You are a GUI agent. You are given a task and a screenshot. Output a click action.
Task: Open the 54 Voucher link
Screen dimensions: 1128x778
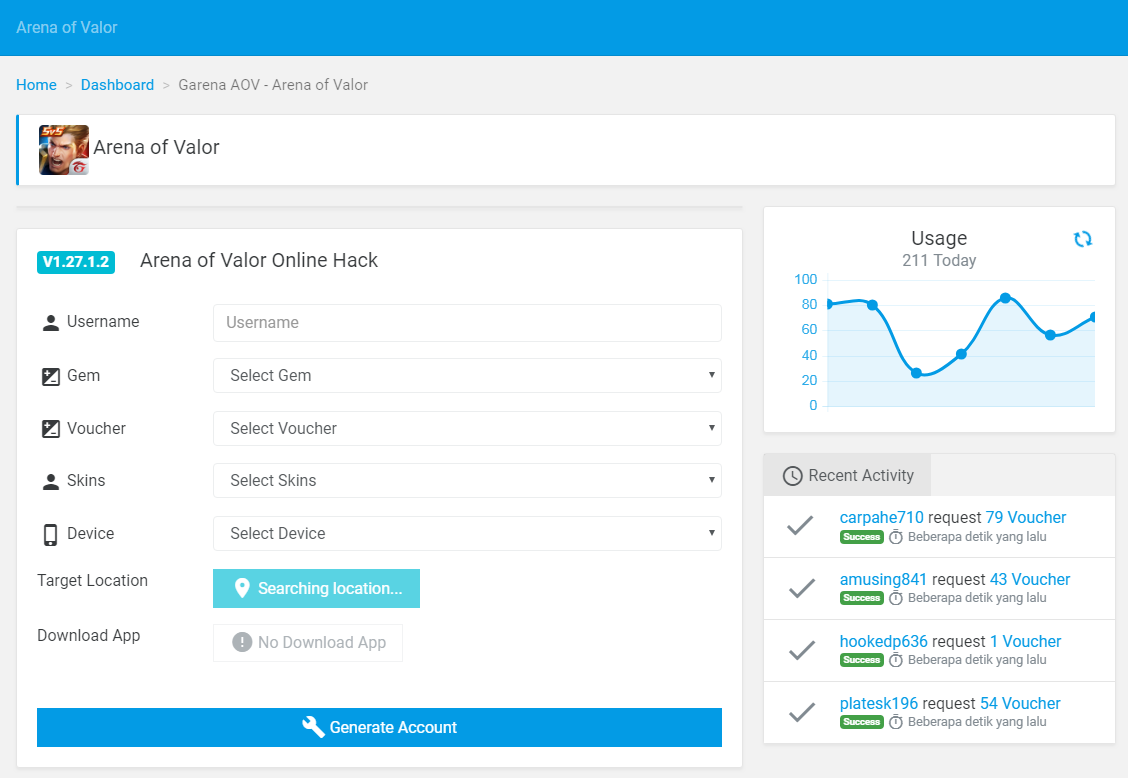pyautogui.click(x=1020, y=703)
